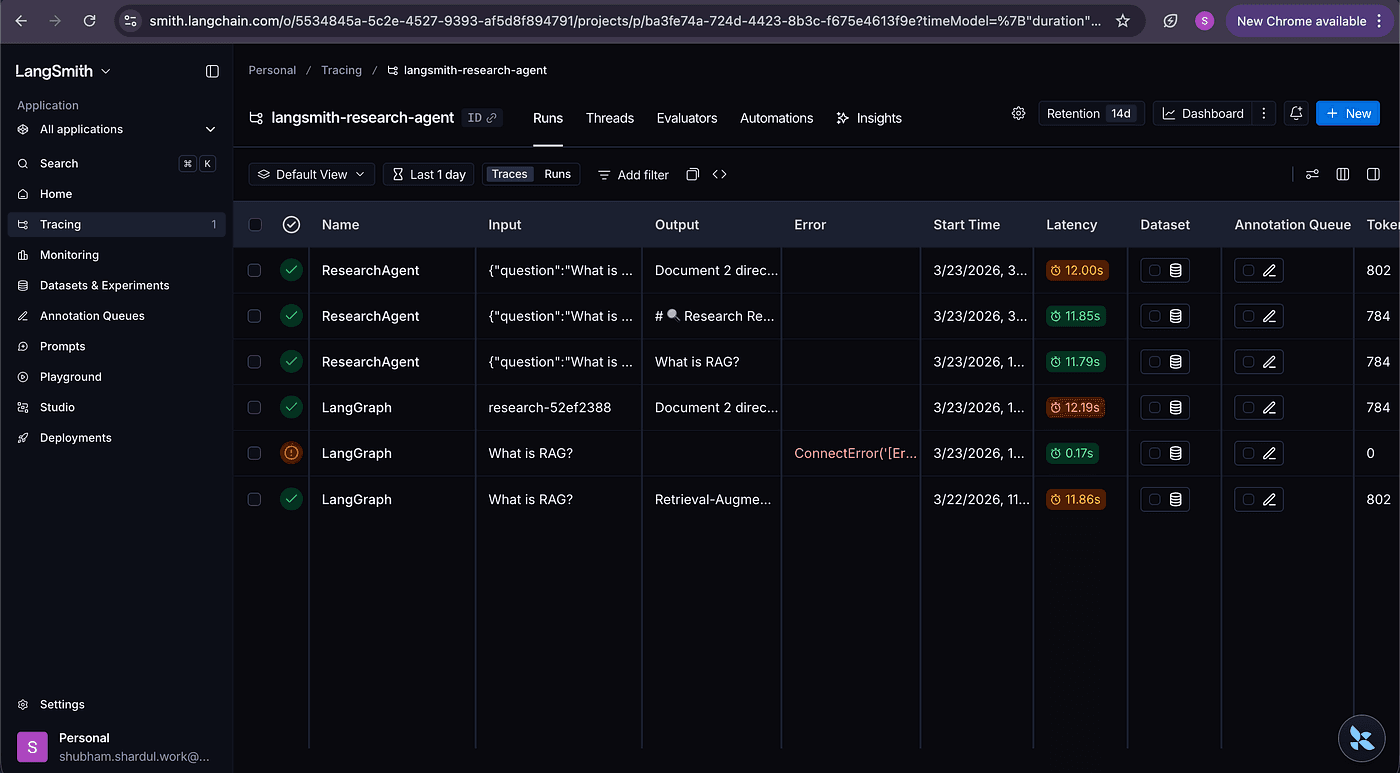Open the Default View dropdown

[312, 174]
